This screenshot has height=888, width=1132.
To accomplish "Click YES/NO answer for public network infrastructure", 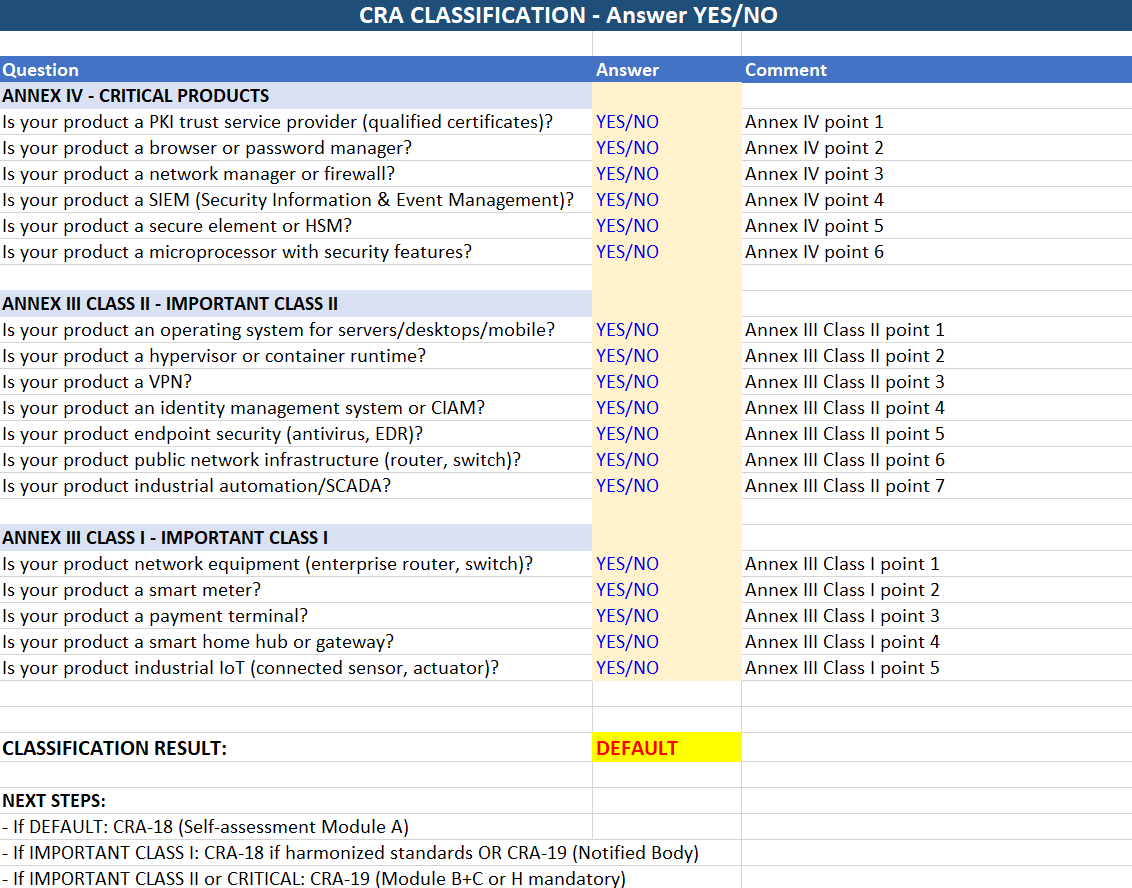I will click(627, 460).
